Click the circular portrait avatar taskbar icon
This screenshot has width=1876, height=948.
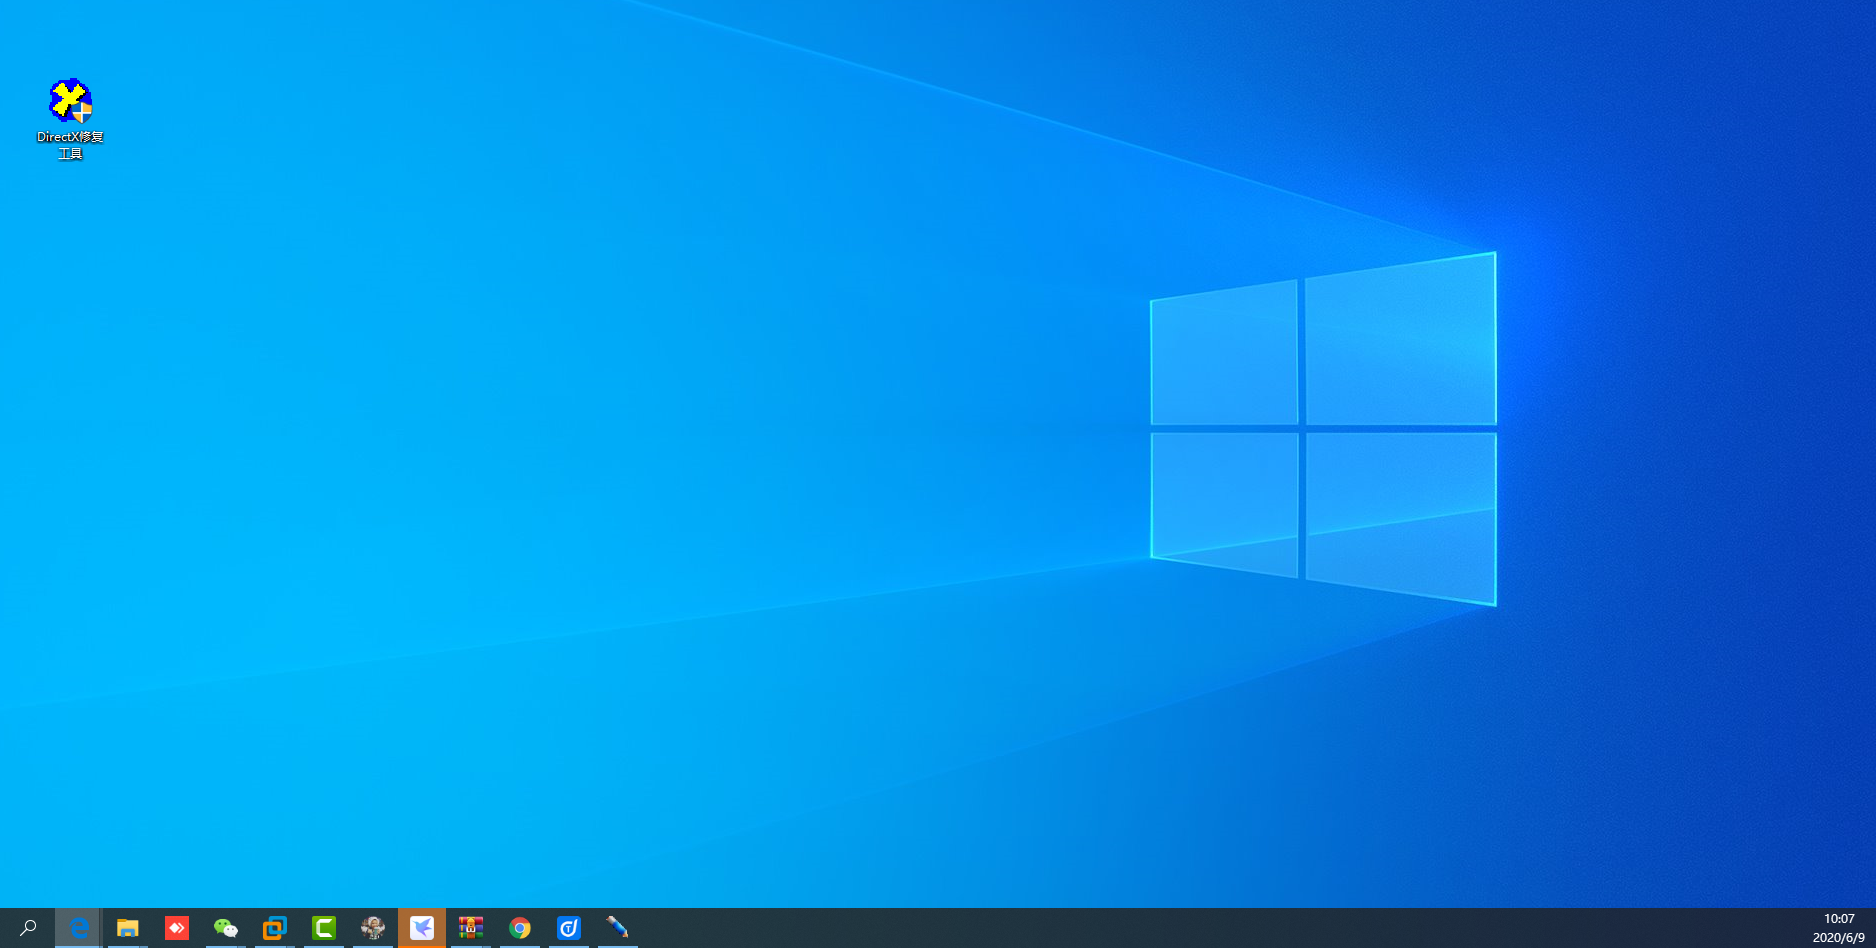[372, 928]
